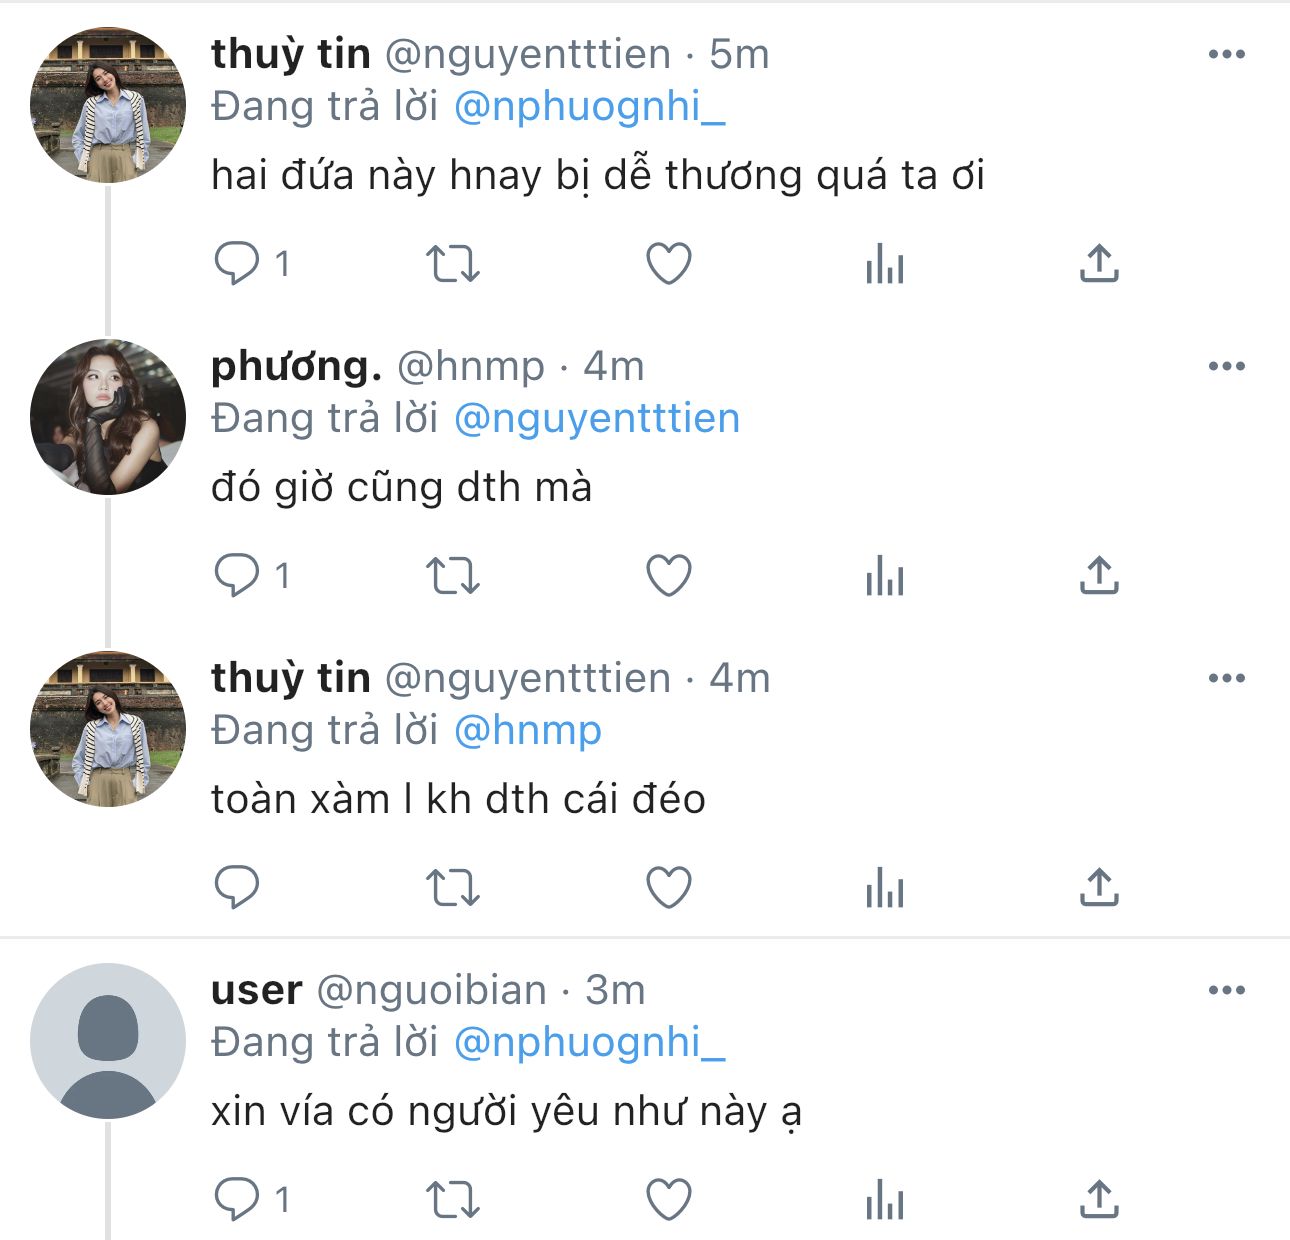Open more options on thuỳ tin's first tweet

pos(1226,54)
